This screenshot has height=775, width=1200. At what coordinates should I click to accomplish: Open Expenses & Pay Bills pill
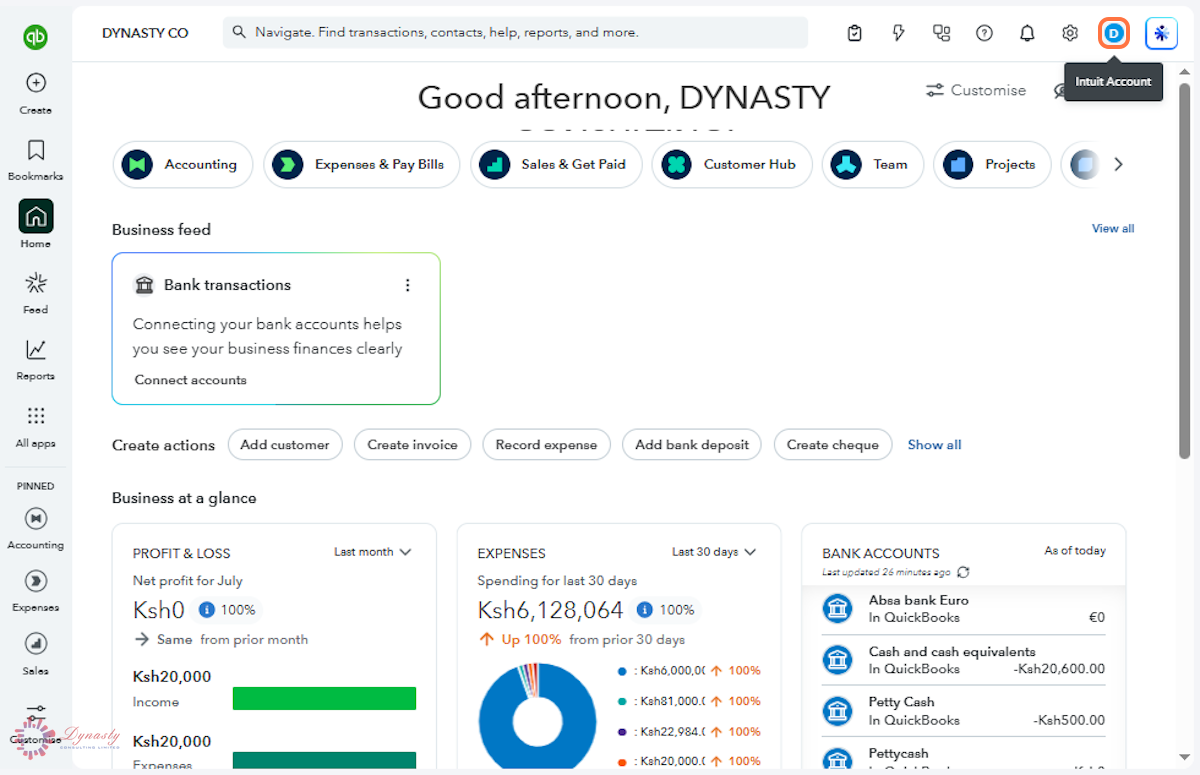361,164
